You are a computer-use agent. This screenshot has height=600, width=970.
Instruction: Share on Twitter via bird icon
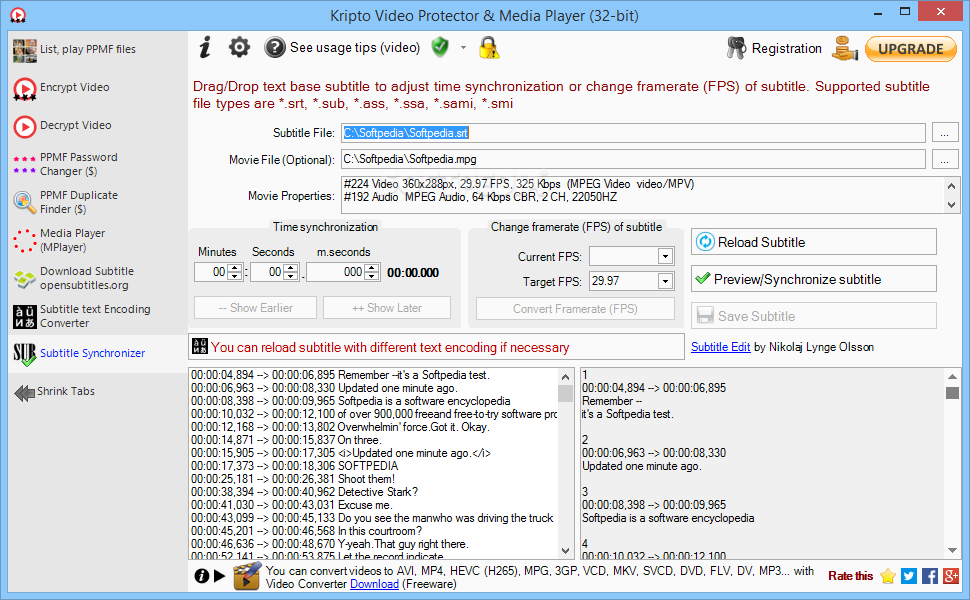tap(909, 576)
